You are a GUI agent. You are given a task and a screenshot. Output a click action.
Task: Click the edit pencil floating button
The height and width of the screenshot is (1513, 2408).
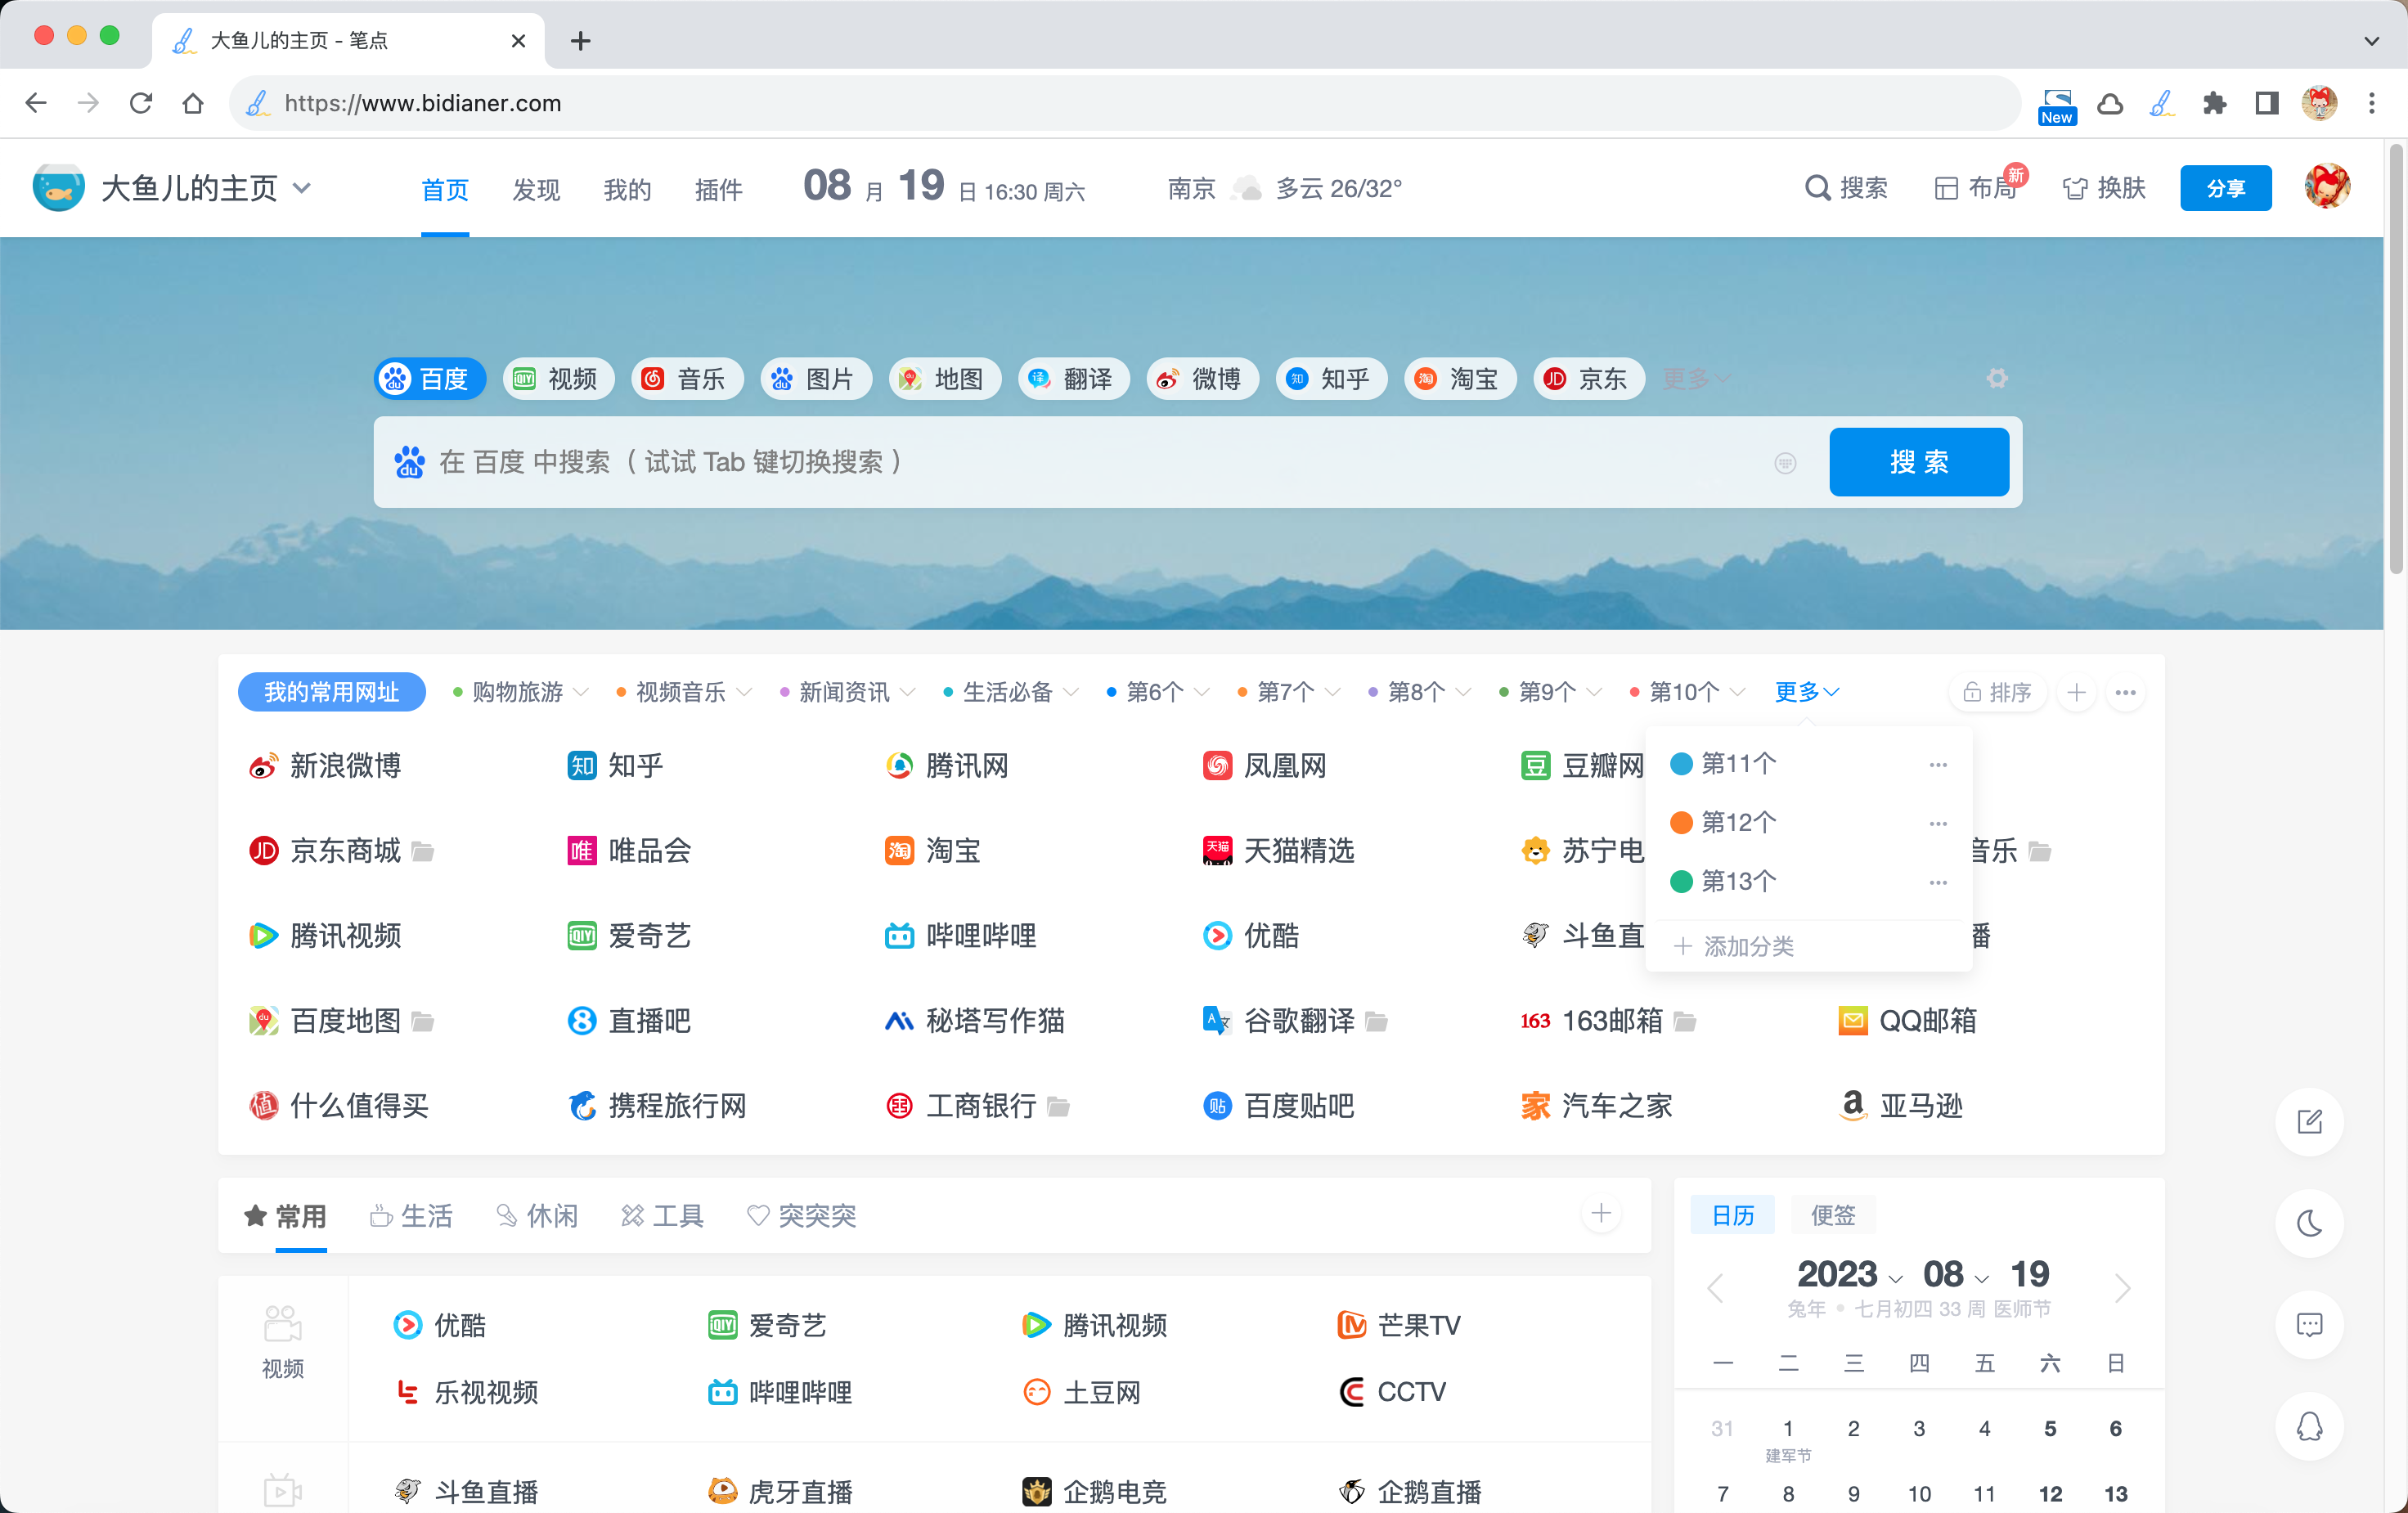tap(2309, 1122)
